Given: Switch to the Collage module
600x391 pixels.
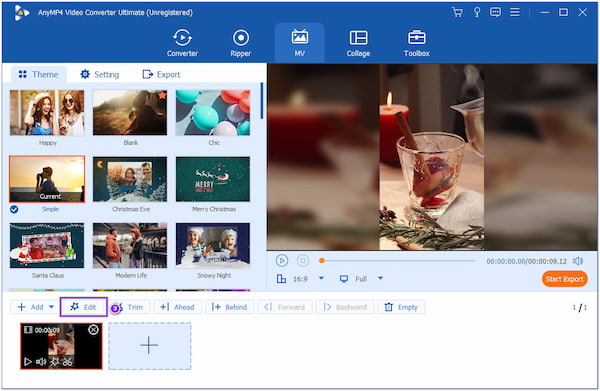Looking at the screenshot, I should [x=358, y=43].
